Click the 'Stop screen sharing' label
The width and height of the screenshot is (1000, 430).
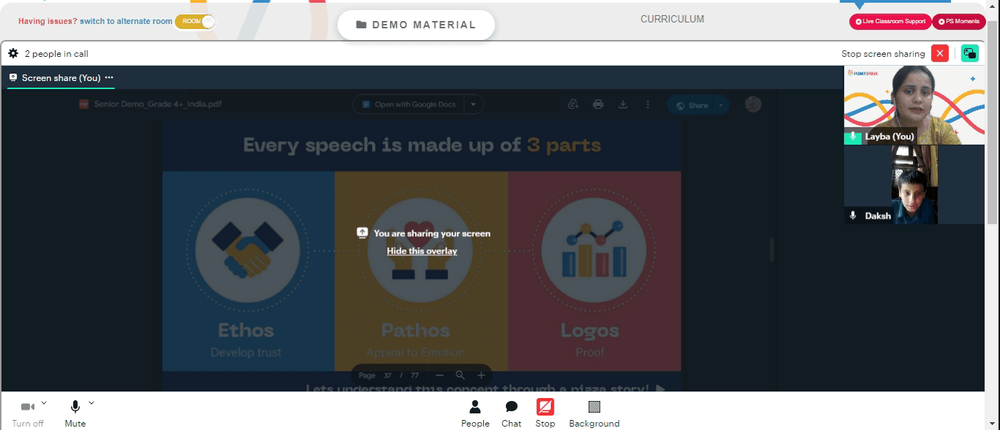click(883, 54)
